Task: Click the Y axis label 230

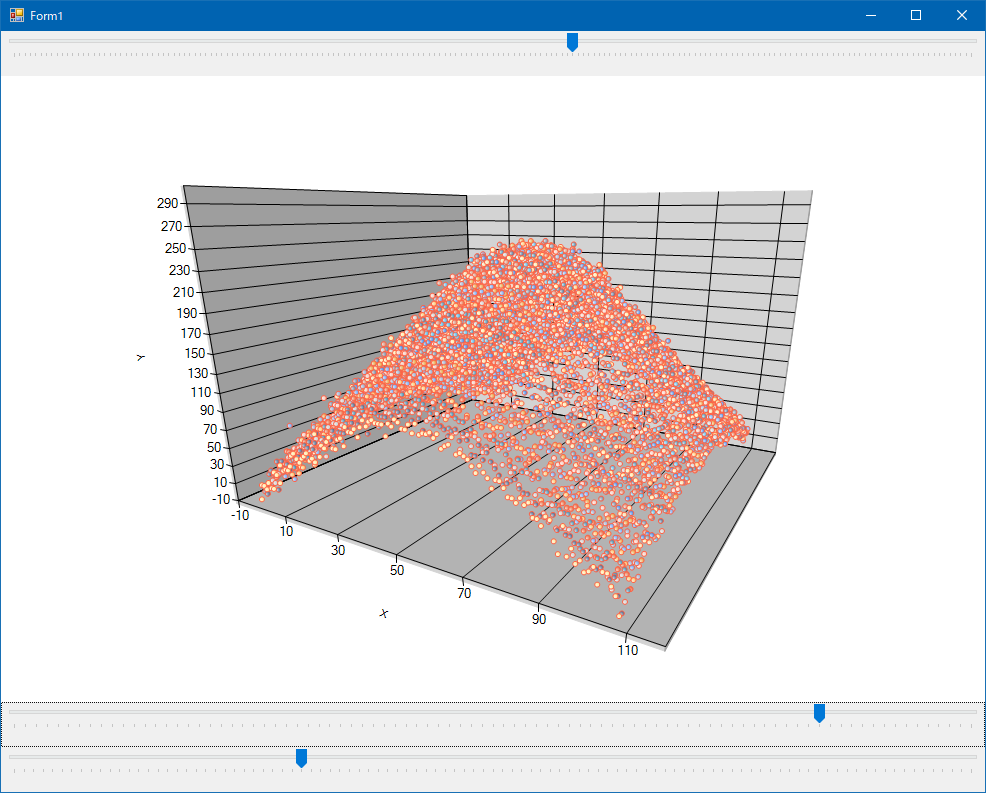Action: point(179,270)
